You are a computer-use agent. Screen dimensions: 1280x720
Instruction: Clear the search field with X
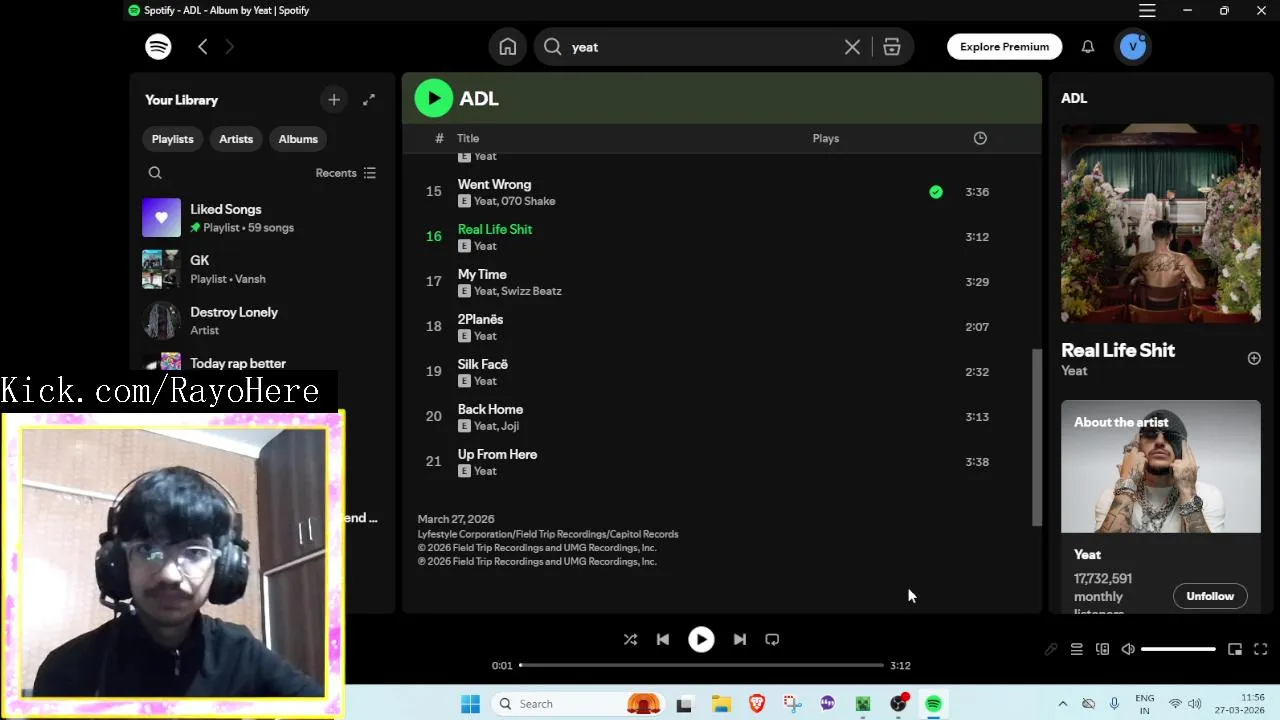coord(852,47)
